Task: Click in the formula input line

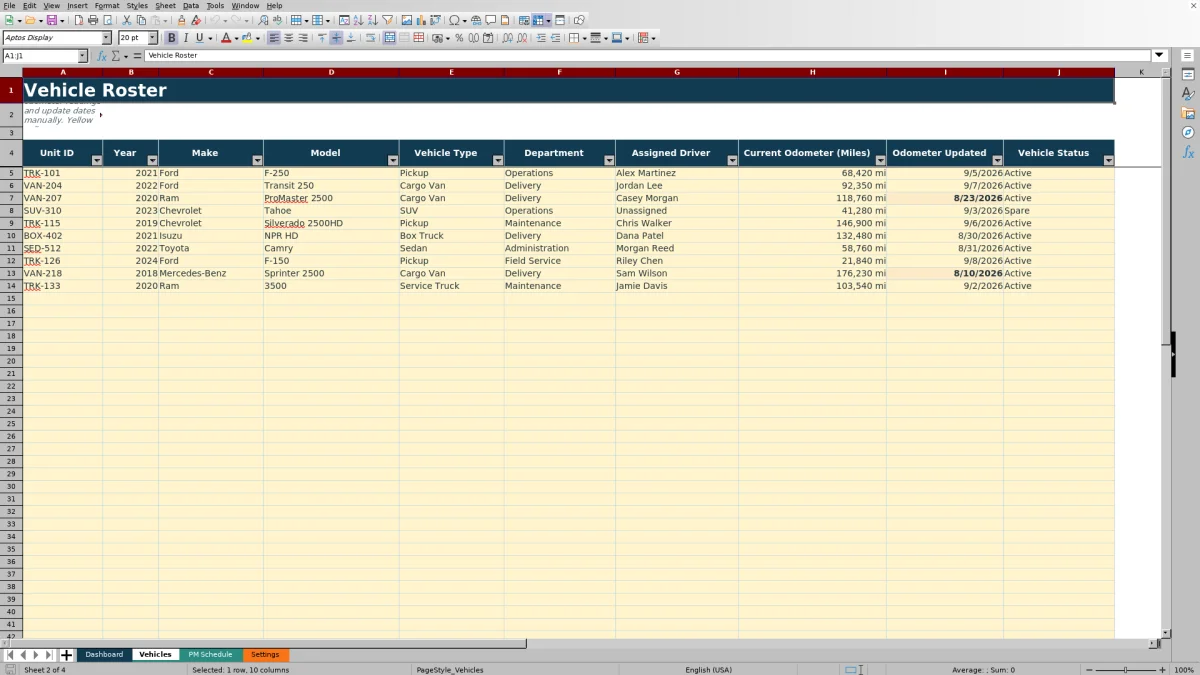Action: pos(648,56)
